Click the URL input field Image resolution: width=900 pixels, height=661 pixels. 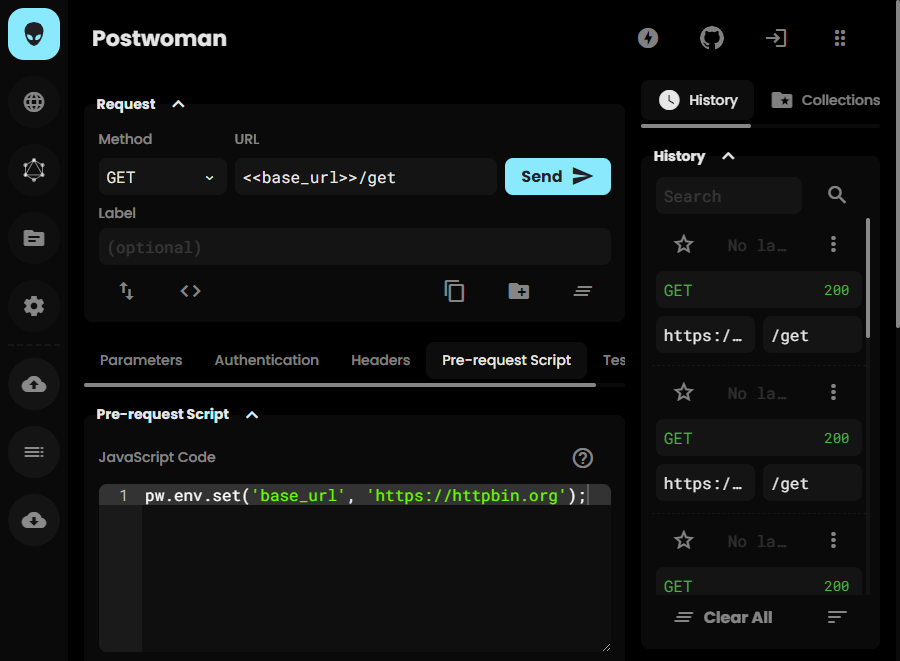click(366, 177)
